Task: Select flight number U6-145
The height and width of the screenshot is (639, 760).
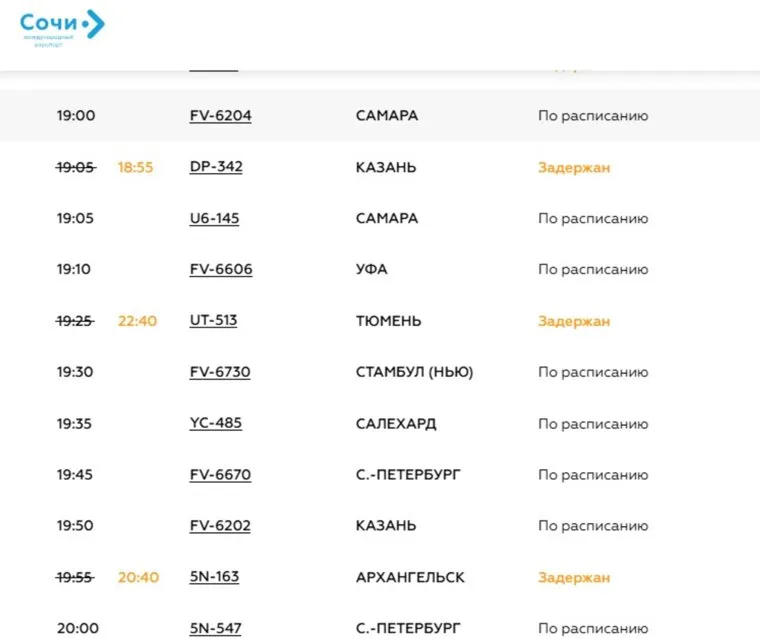Action: click(x=214, y=218)
